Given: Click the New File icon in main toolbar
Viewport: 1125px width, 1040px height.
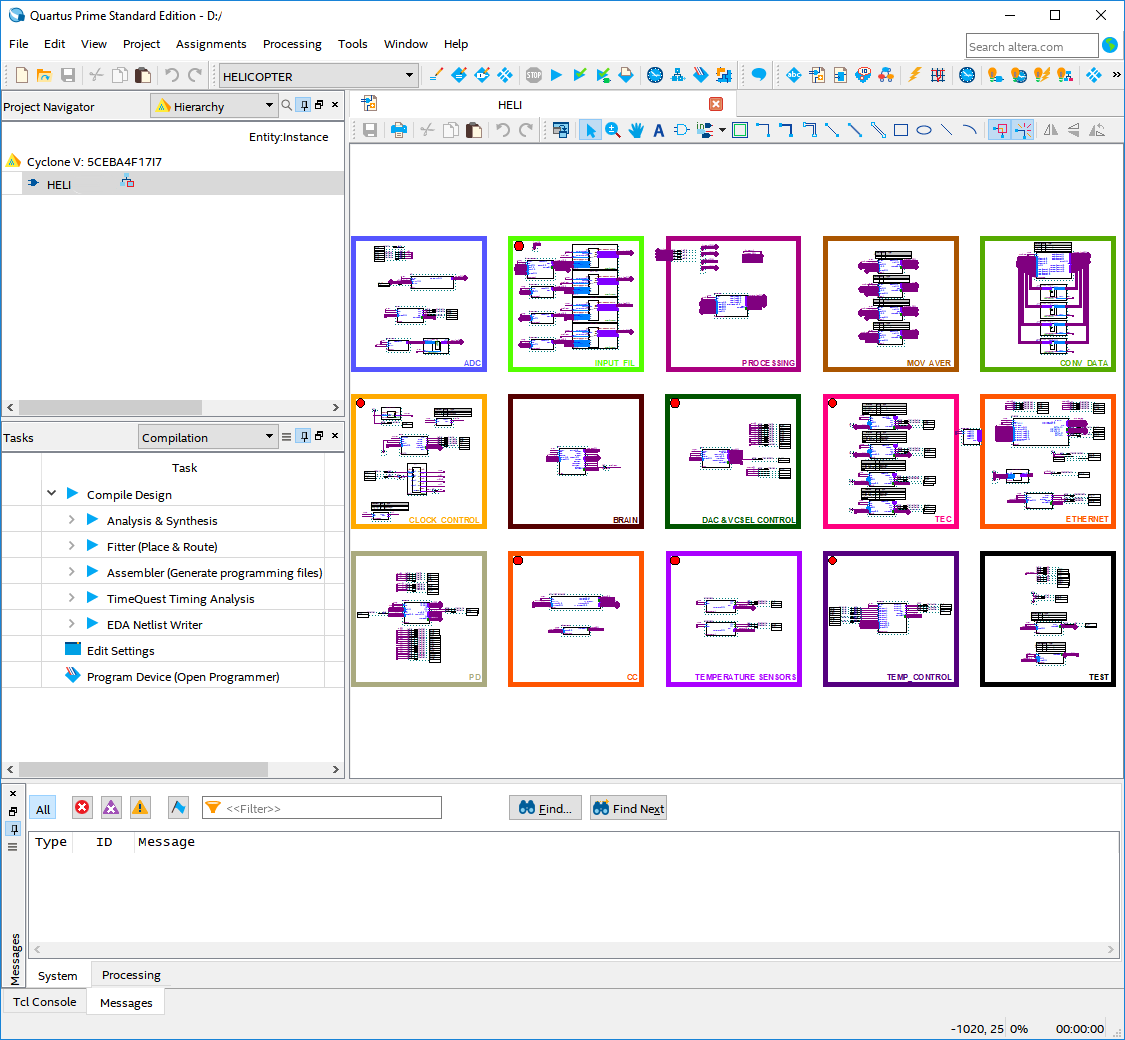Looking at the screenshot, I should point(22,75).
